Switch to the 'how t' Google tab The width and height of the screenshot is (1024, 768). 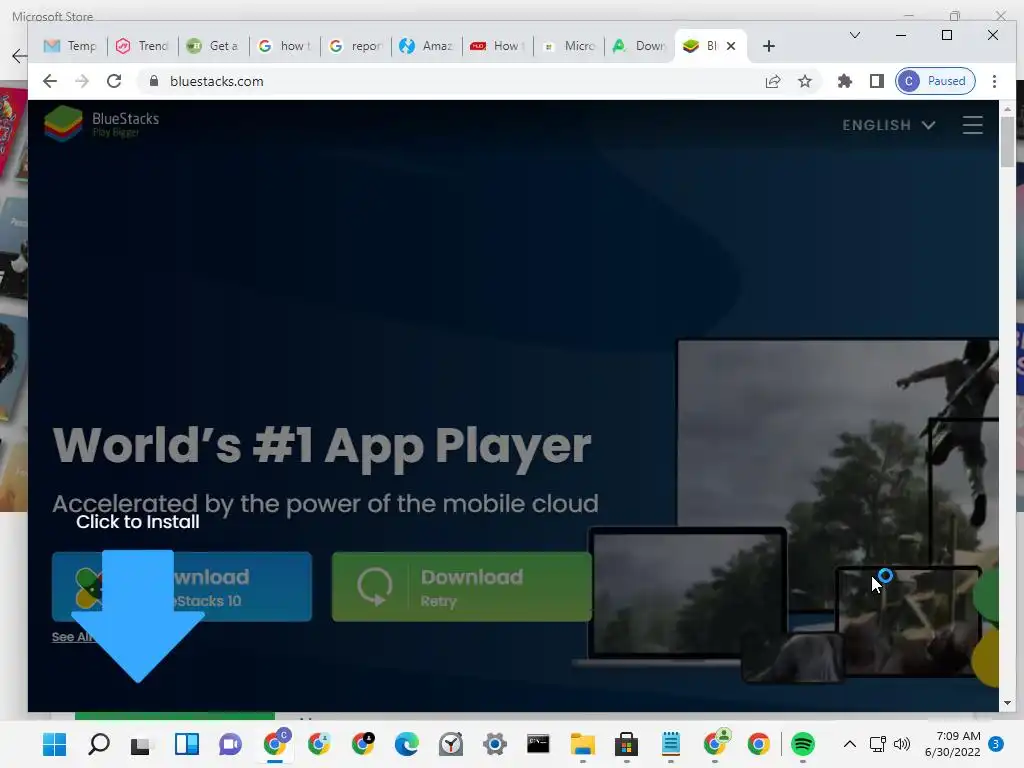tap(285, 46)
